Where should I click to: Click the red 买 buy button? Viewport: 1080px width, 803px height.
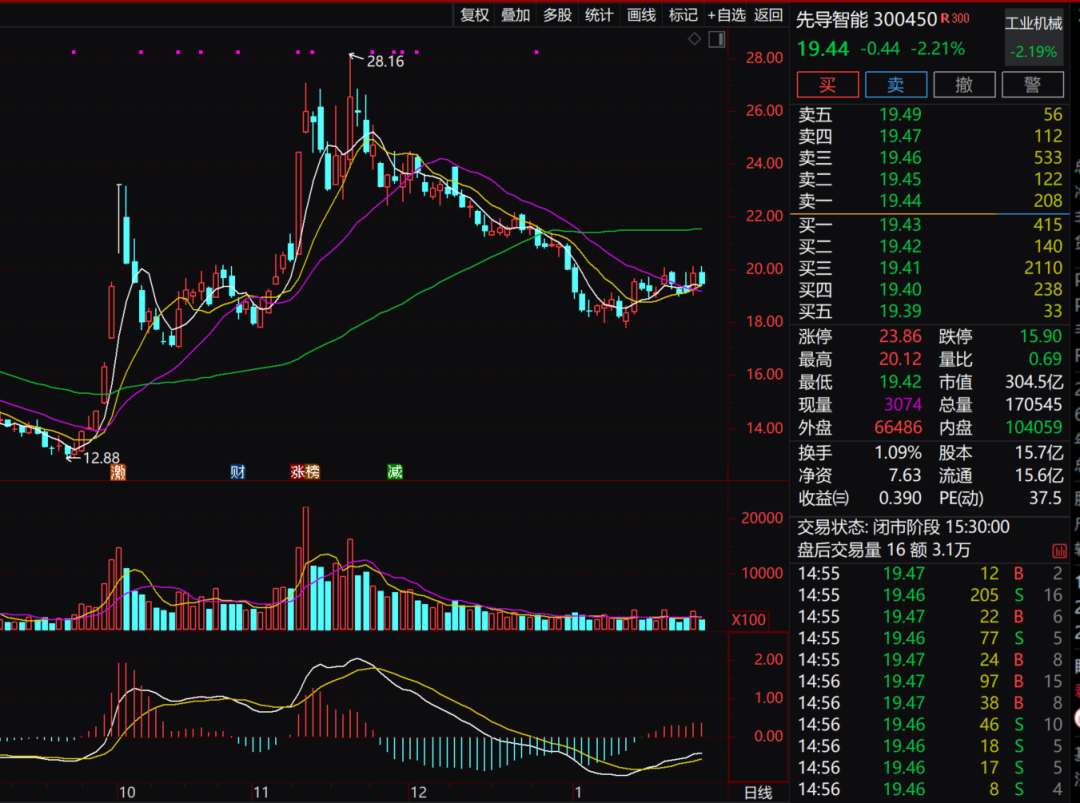click(827, 85)
